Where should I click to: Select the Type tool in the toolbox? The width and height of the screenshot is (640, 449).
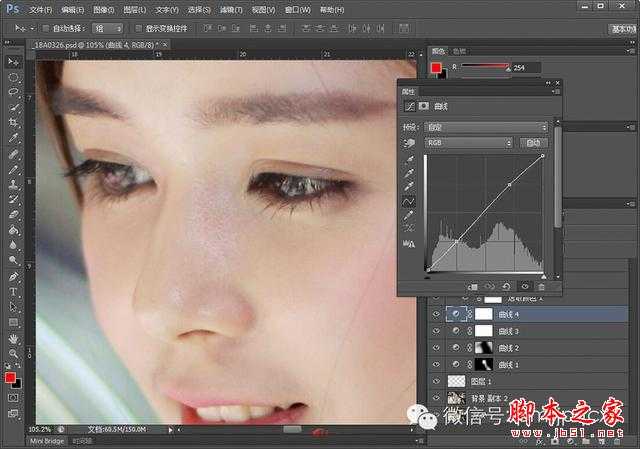(x=14, y=292)
